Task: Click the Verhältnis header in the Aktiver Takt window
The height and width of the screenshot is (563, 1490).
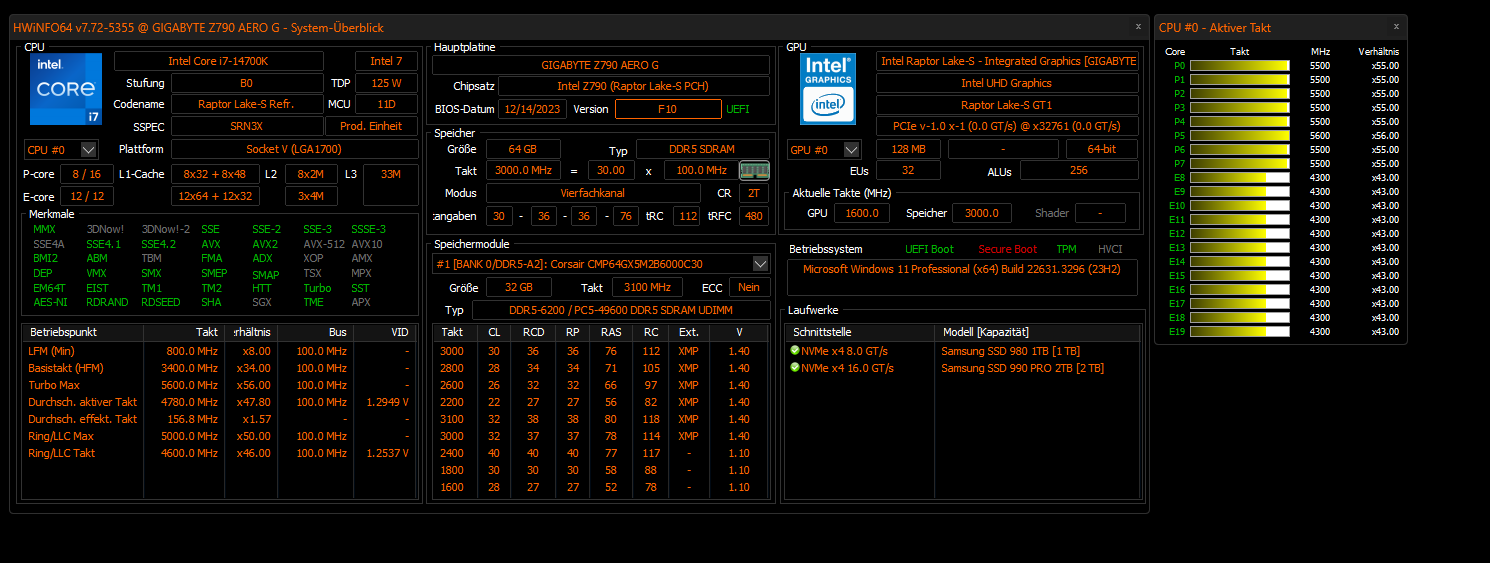Action: click(1379, 51)
